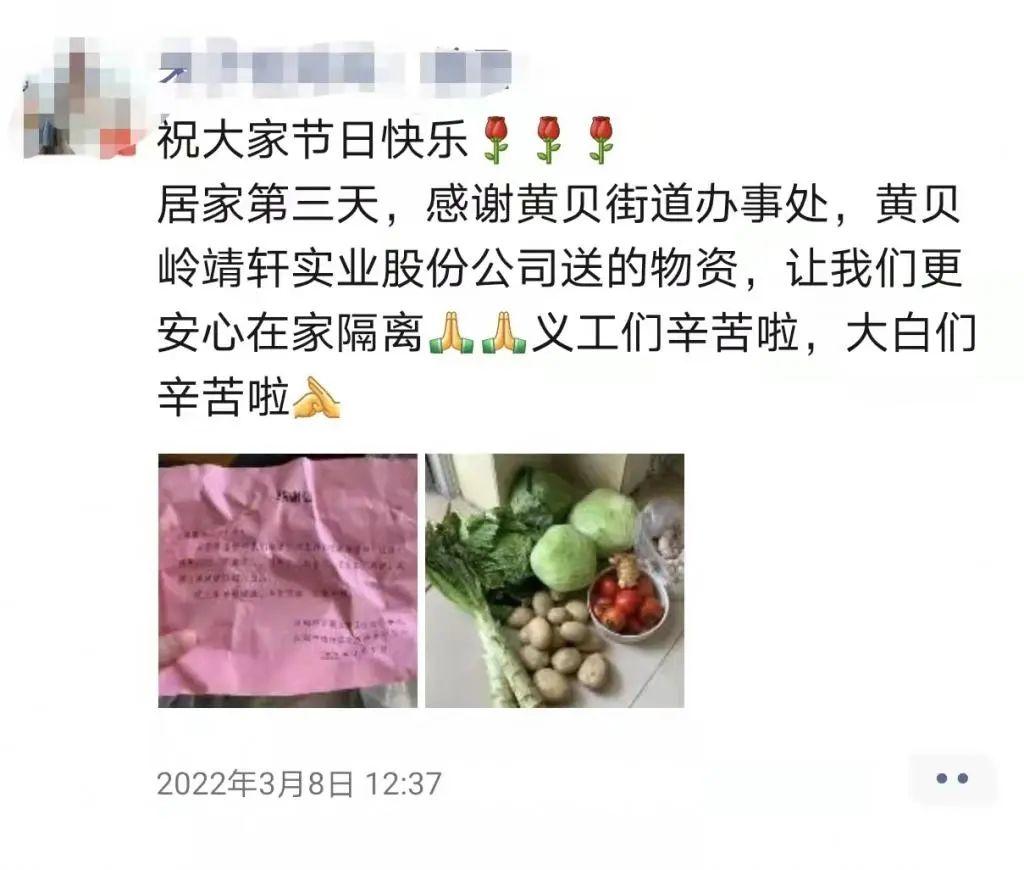The image size is (1024, 870).
Task: Click the 安心在家隔离 phrase
Action: point(291,334)
